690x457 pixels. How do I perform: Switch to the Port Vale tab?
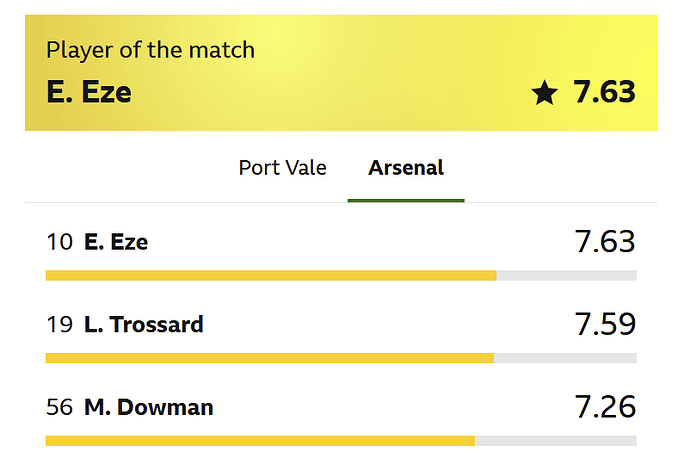282,167
